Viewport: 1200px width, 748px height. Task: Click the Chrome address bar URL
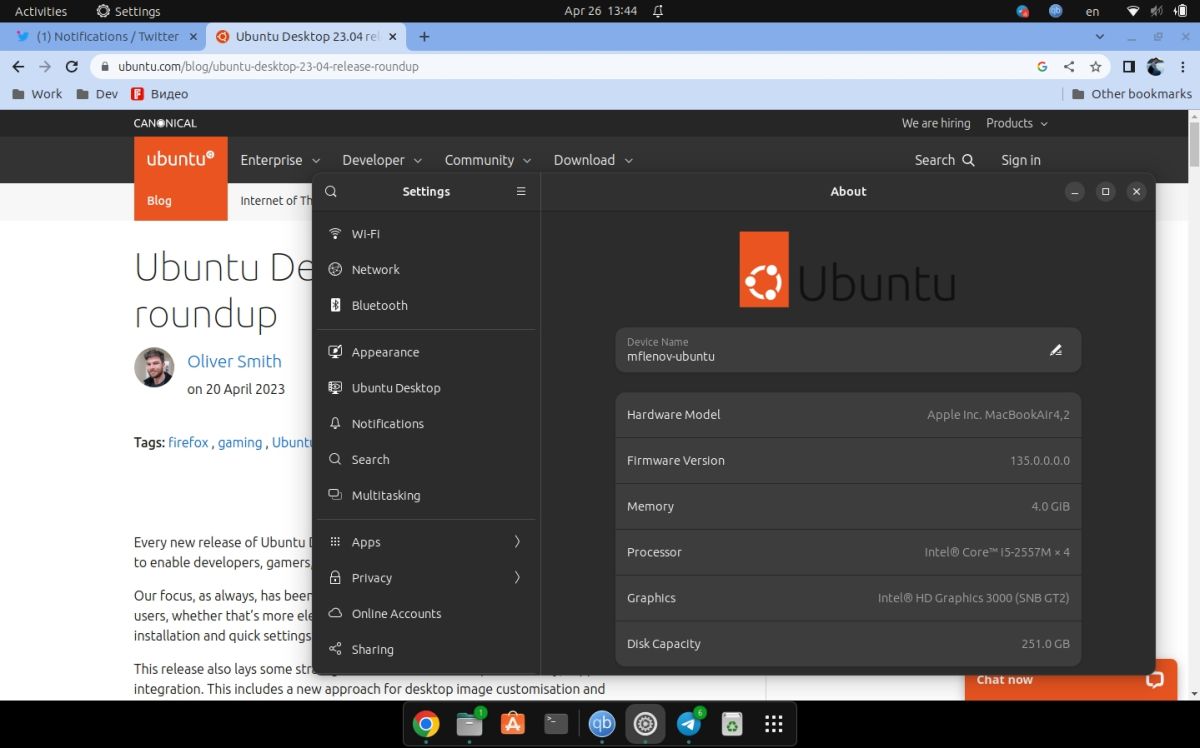coord(268,67)
